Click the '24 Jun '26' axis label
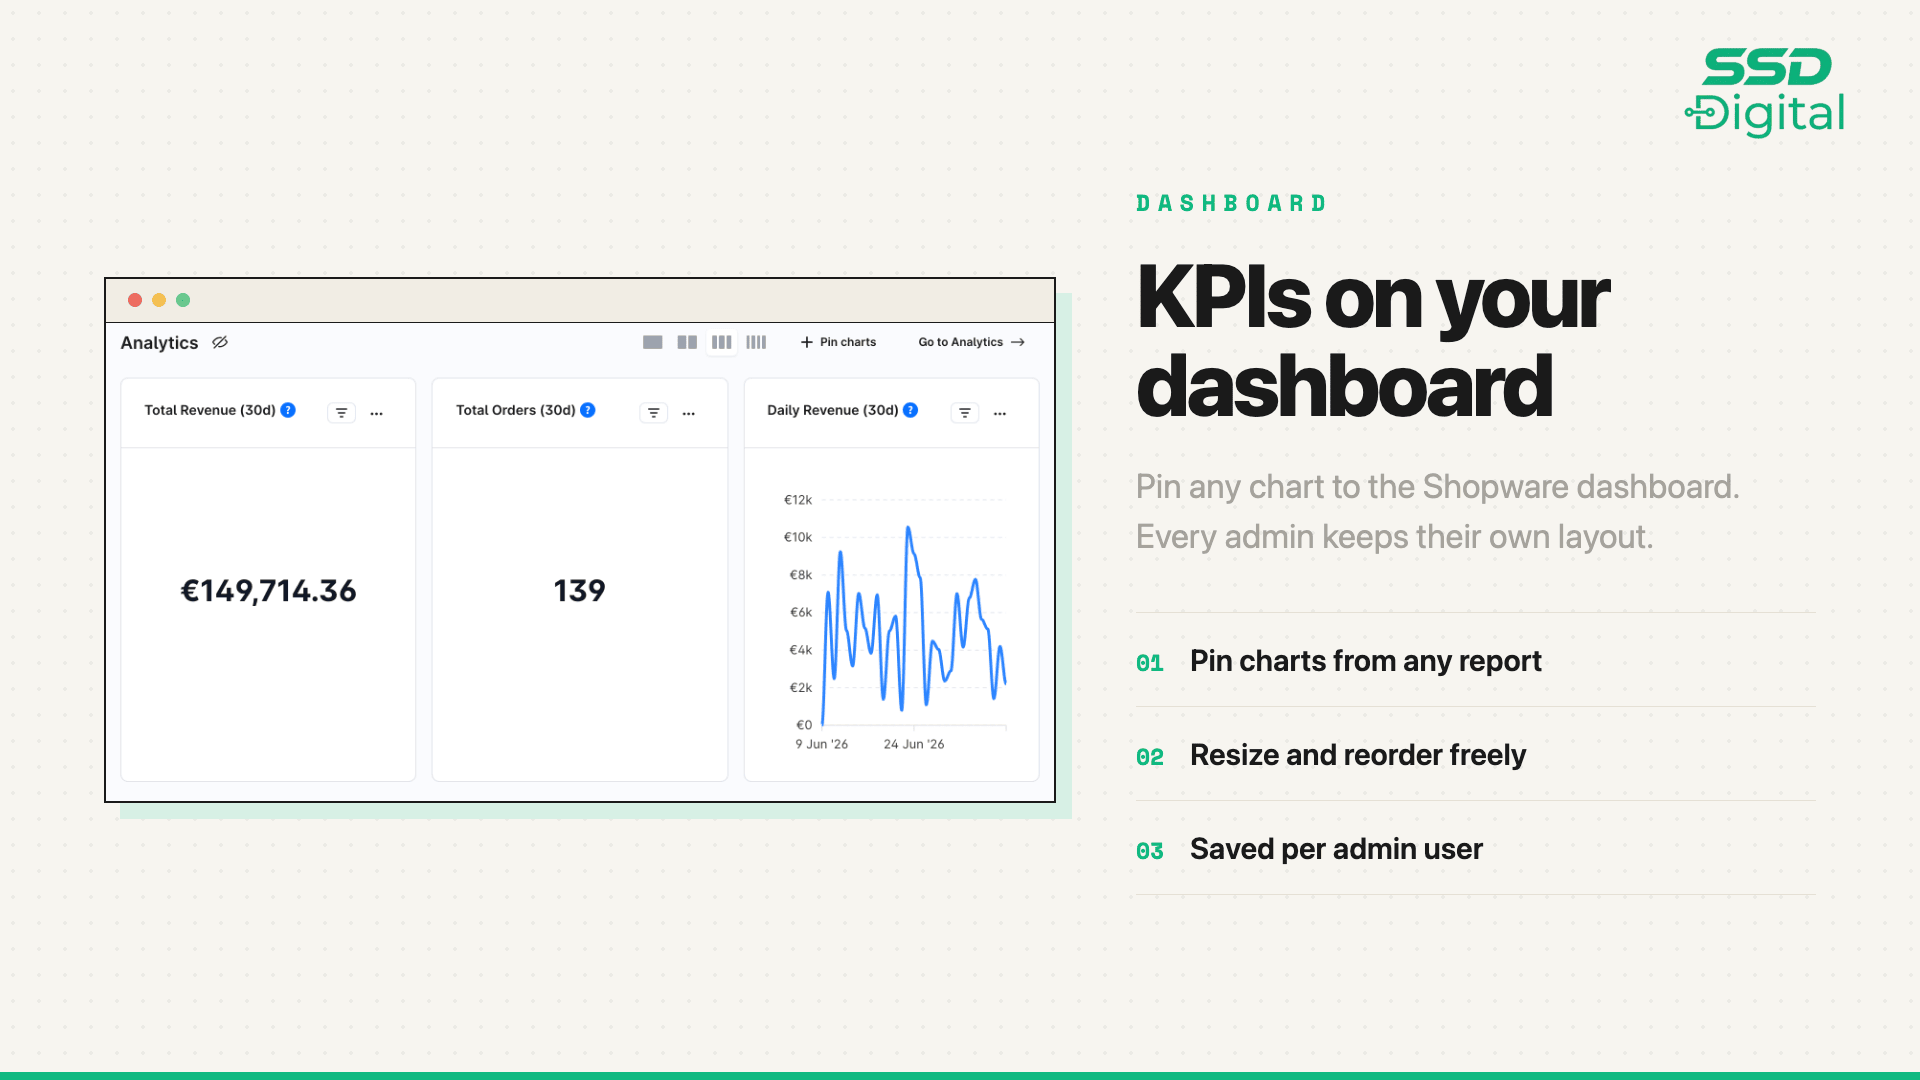 [914, 744]
